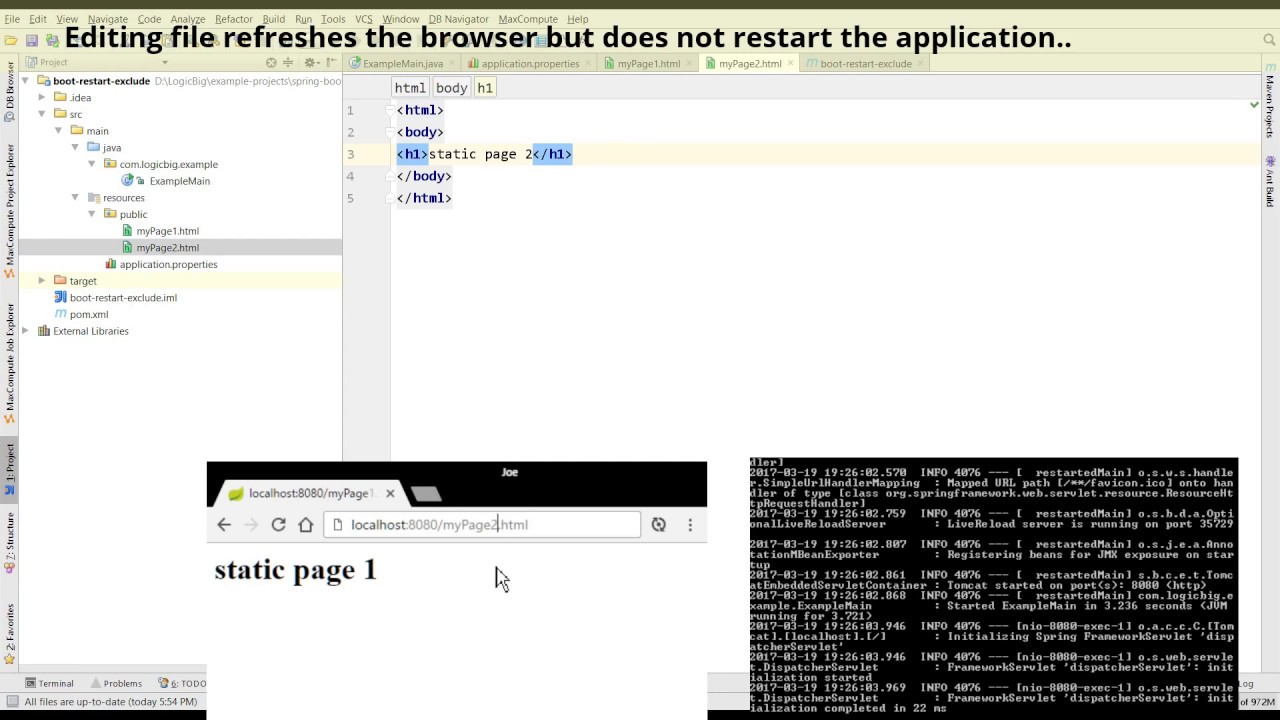Viewport: 1280px width, 720px height.
Task: Collapse the java folder
Action: pos(75,148)
